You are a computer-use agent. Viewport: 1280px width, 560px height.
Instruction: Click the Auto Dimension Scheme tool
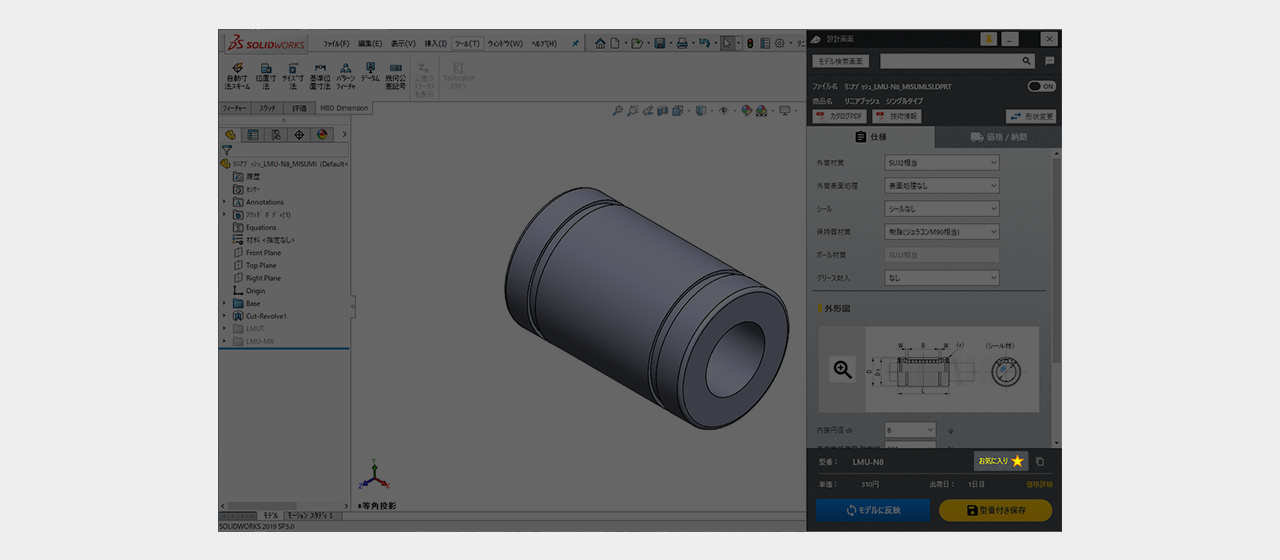(x=238, y=76)
